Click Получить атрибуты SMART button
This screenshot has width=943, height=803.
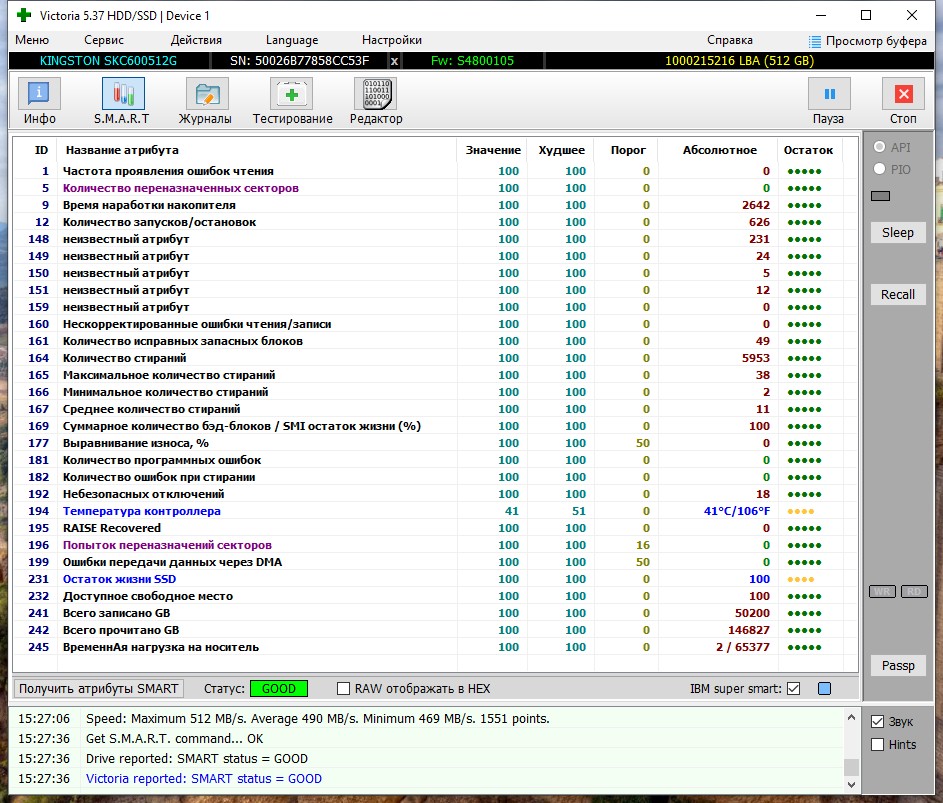pyautogui.click(x=99, y=688)
